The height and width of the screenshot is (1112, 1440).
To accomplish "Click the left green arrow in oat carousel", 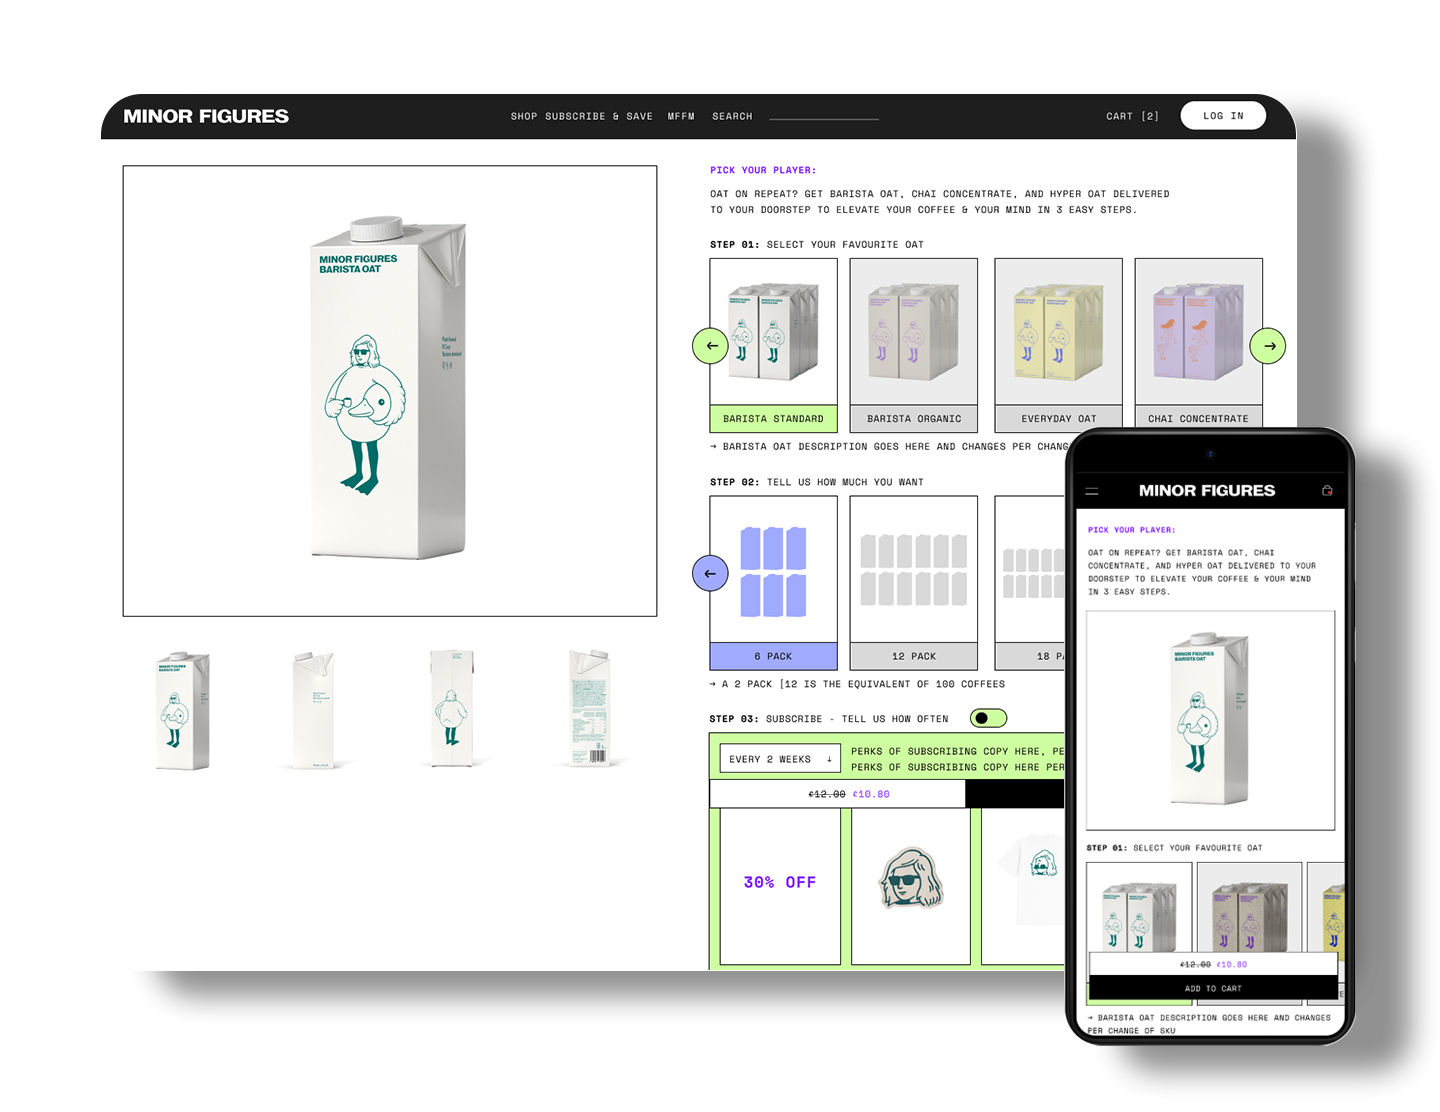I will (x=710, y=345).
